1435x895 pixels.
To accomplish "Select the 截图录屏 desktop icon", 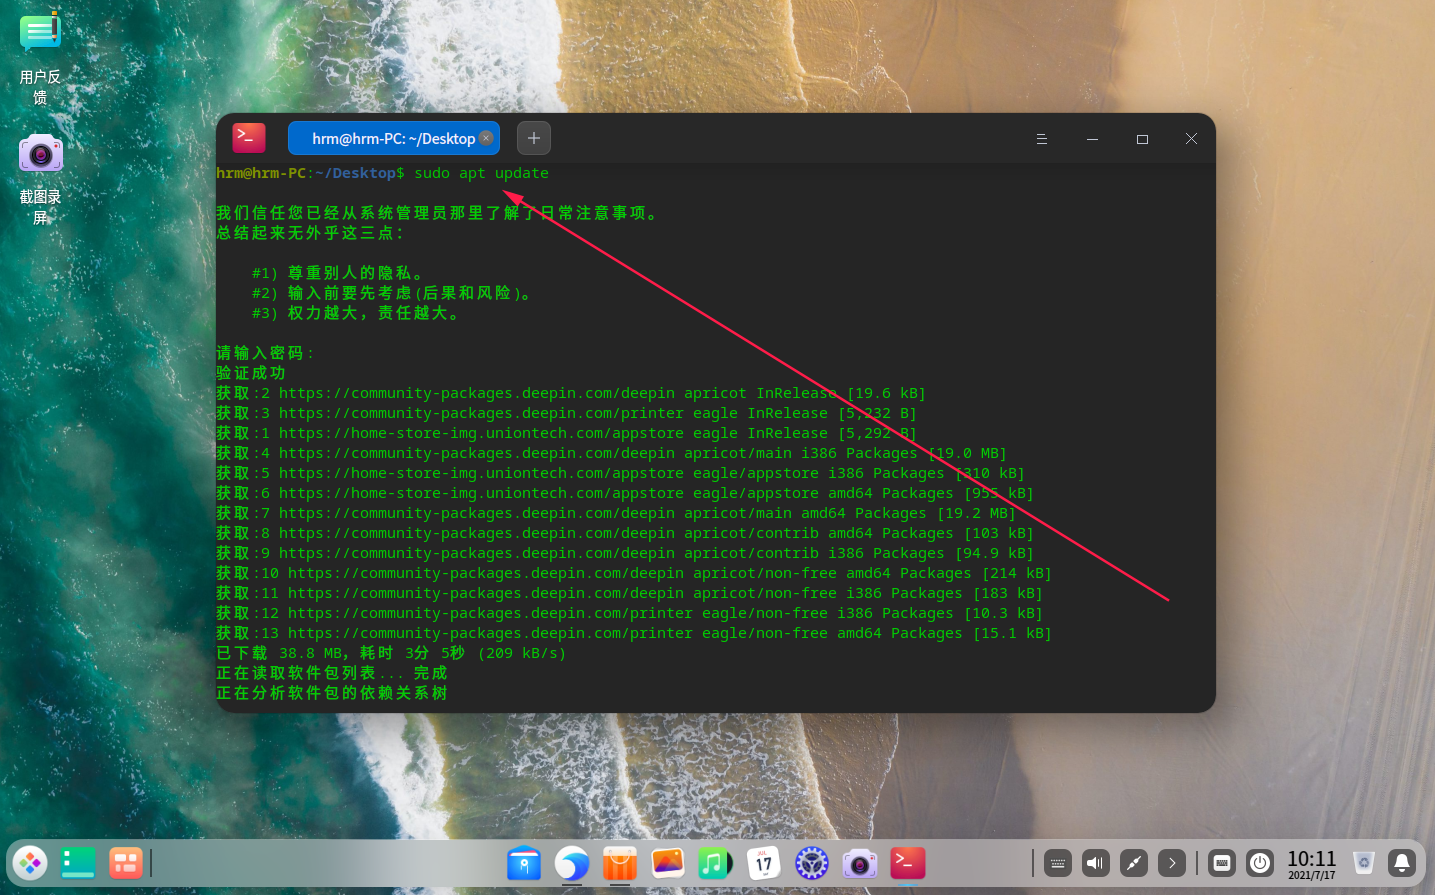I will 40,178.
